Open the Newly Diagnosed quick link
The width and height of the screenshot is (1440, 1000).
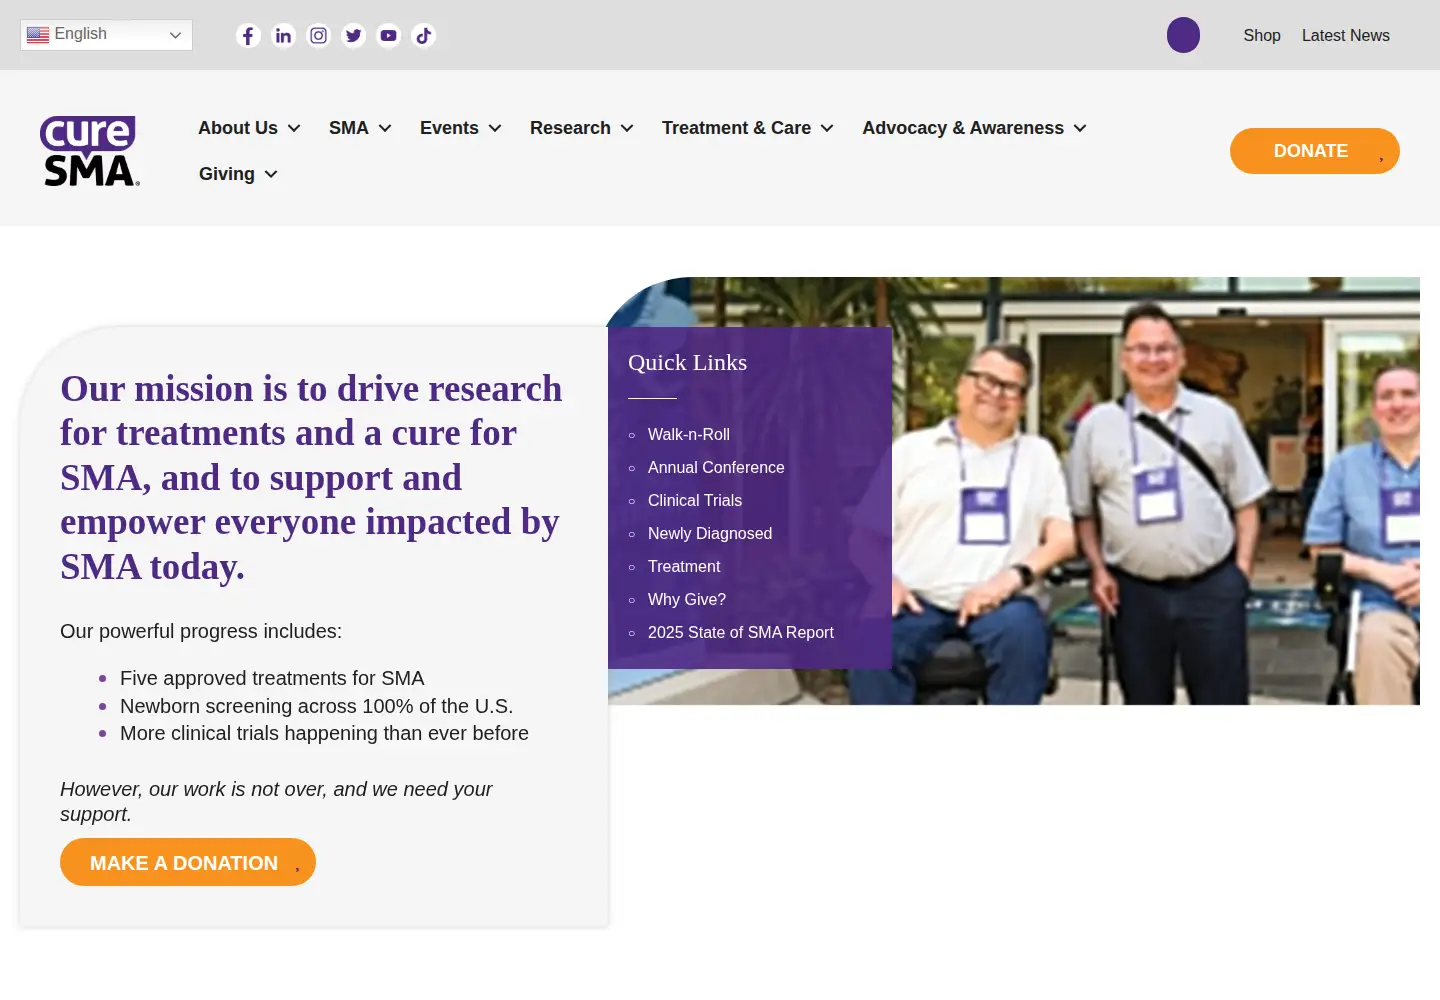coord(710,533)
